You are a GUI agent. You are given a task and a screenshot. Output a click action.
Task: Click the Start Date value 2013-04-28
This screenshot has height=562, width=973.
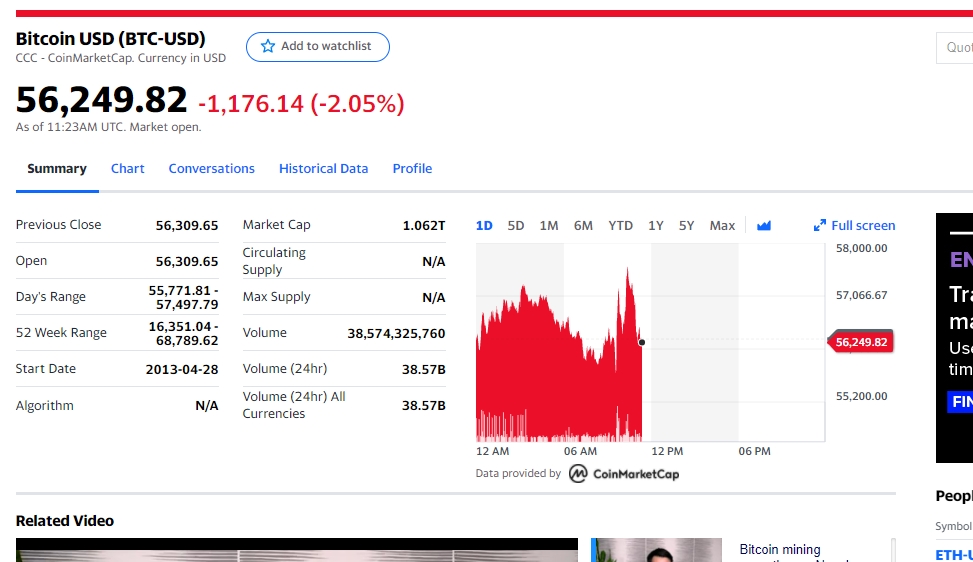click(182, 370)
